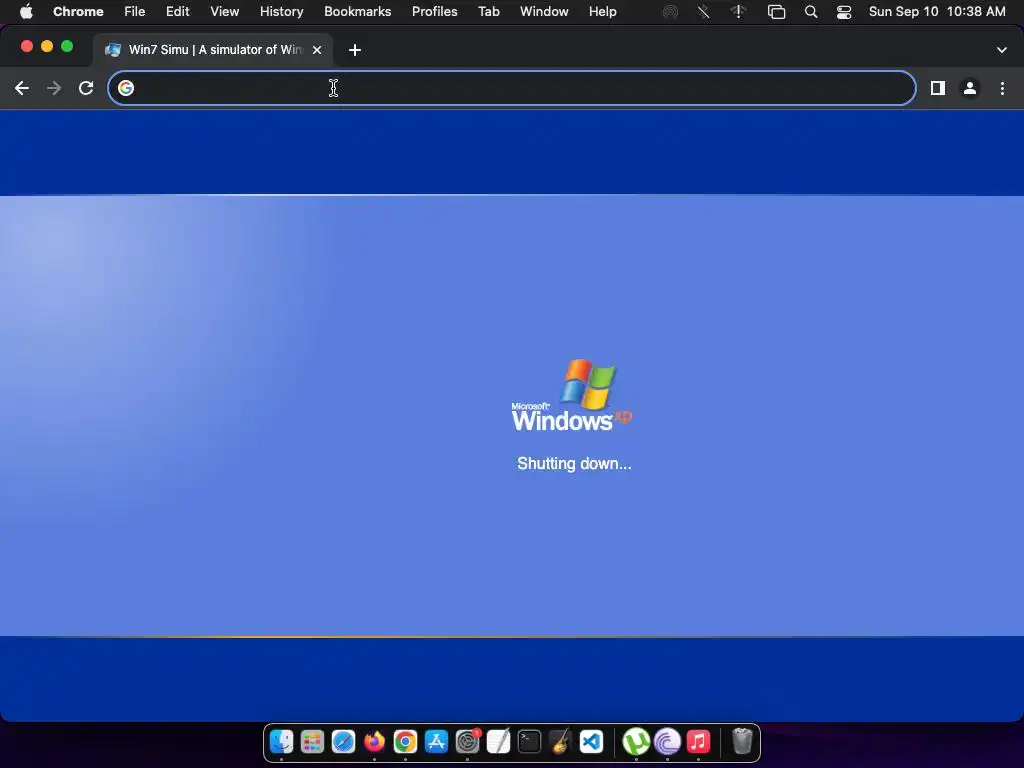Open the Tab menu

point(488,12)
